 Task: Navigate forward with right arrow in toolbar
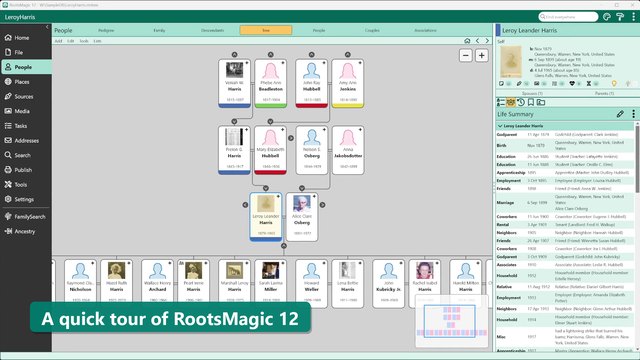[x=487, y=41]
